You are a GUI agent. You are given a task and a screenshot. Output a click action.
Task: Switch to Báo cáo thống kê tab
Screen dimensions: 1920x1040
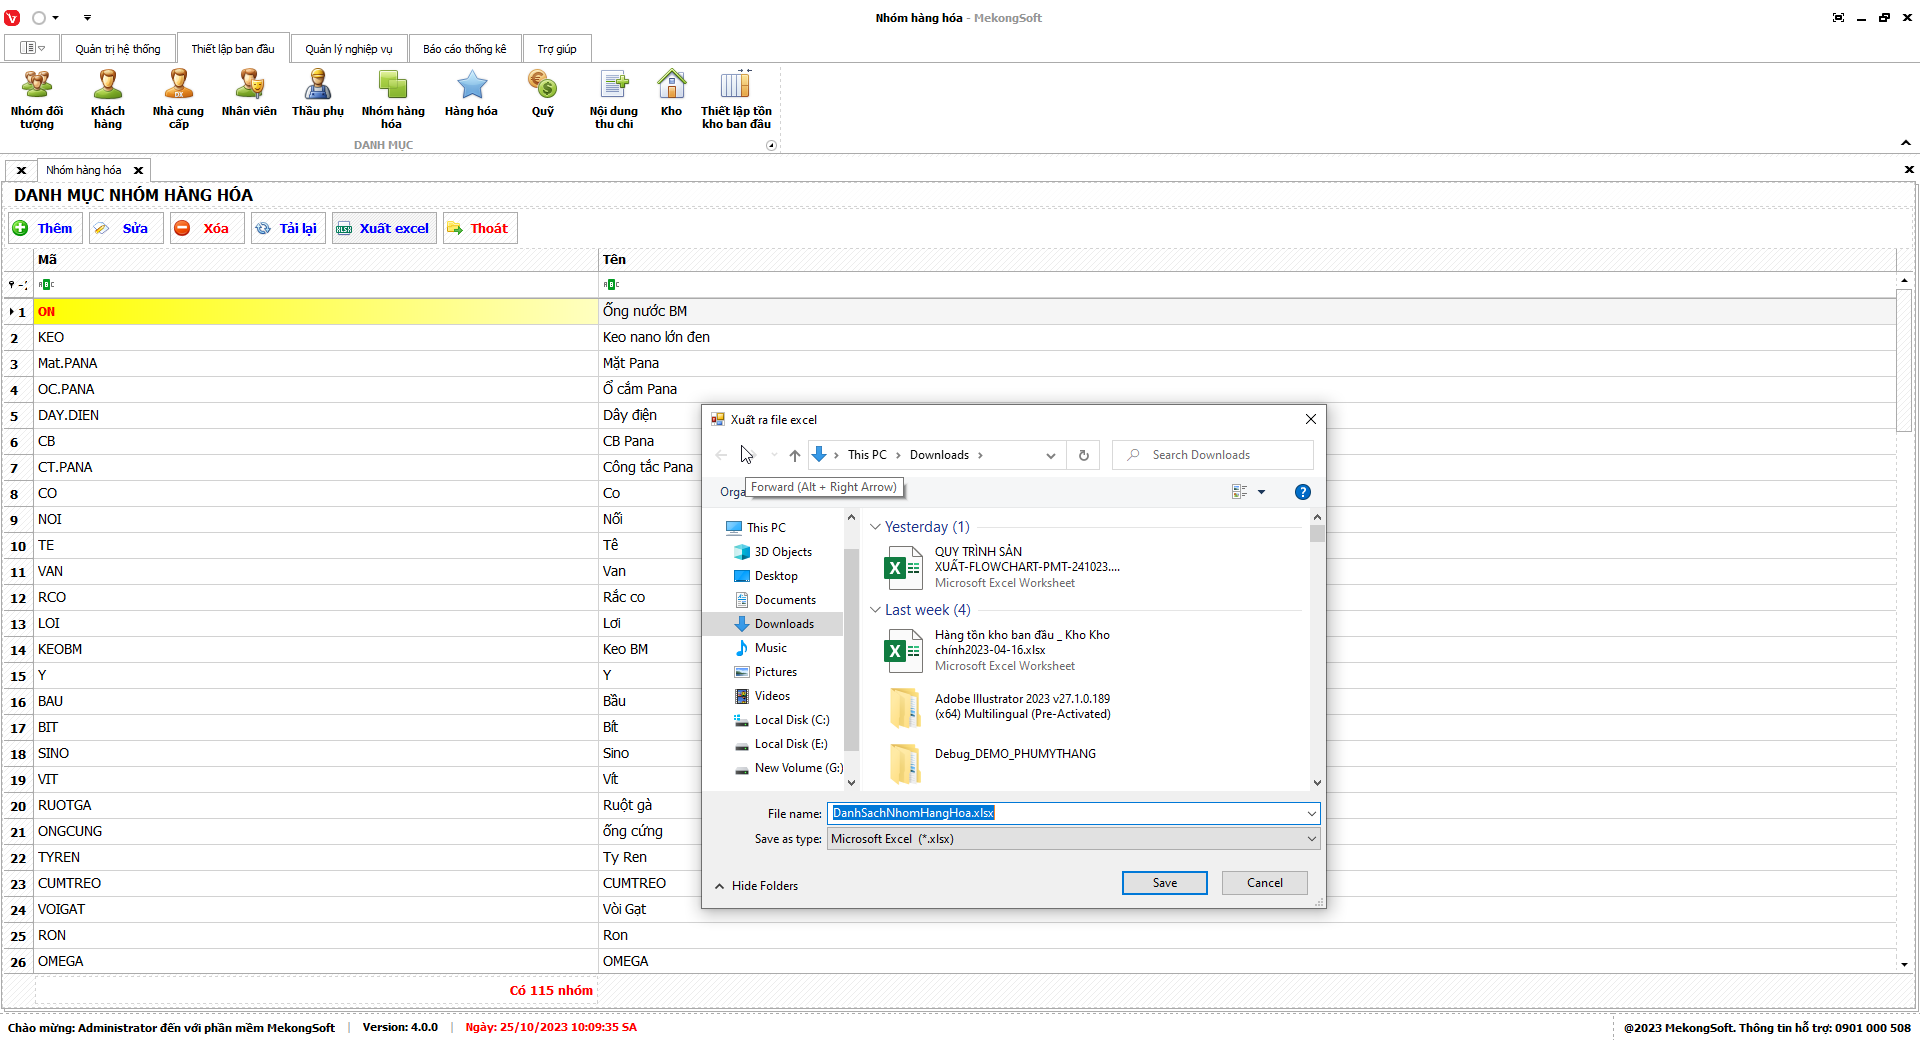pos(465,49)
